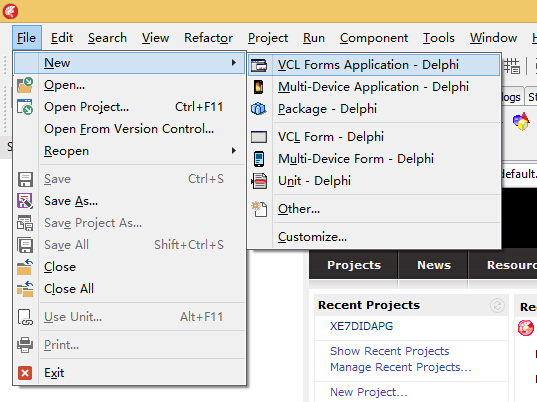Open the Tools menu
537x402 pixels.
pos(439,38)
